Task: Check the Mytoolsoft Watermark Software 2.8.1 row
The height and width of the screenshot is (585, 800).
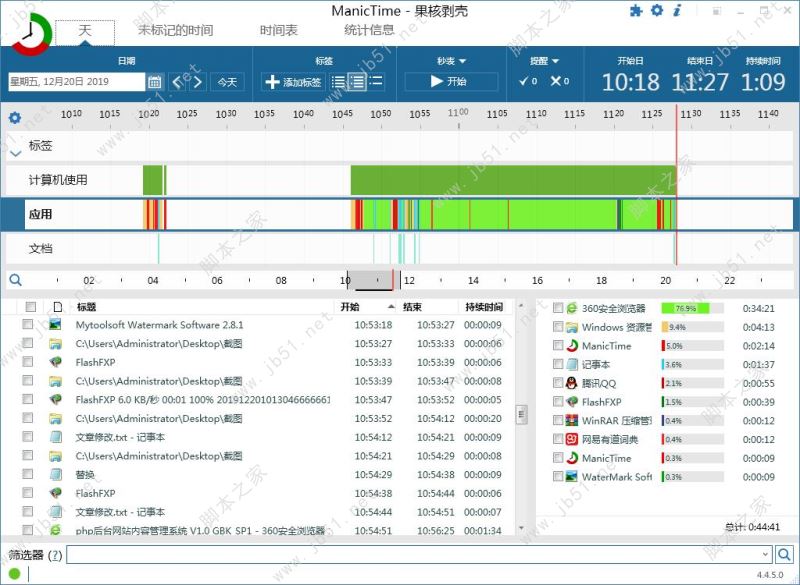Action: click(28, 324)
